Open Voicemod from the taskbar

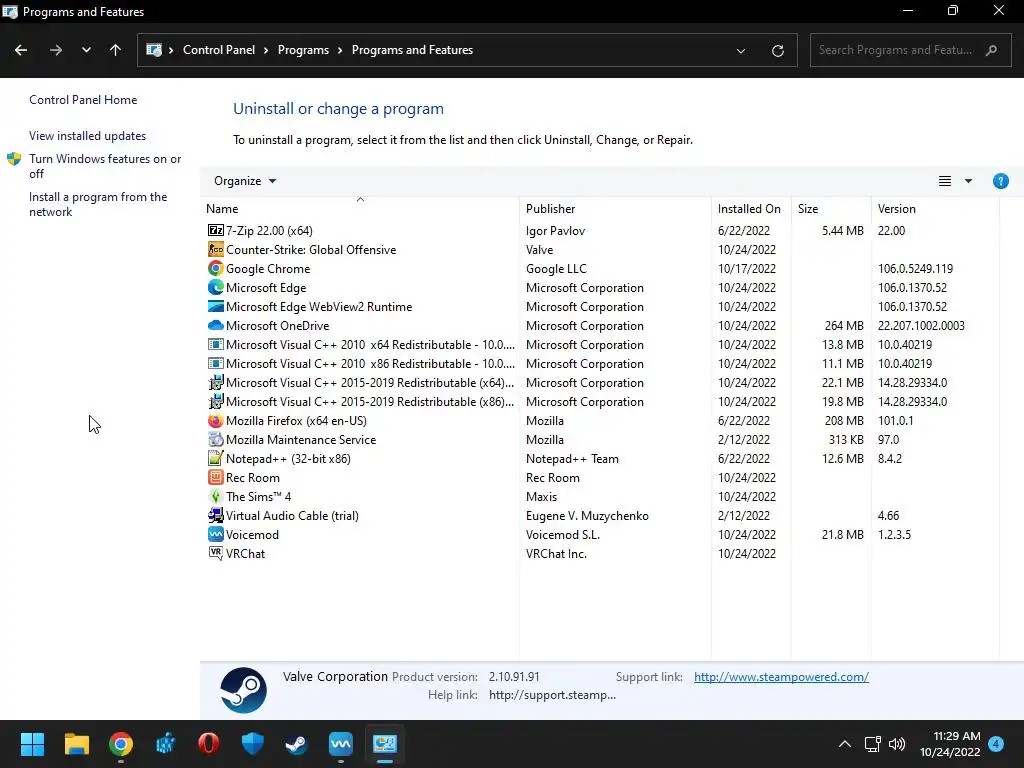tap(341, 744)
